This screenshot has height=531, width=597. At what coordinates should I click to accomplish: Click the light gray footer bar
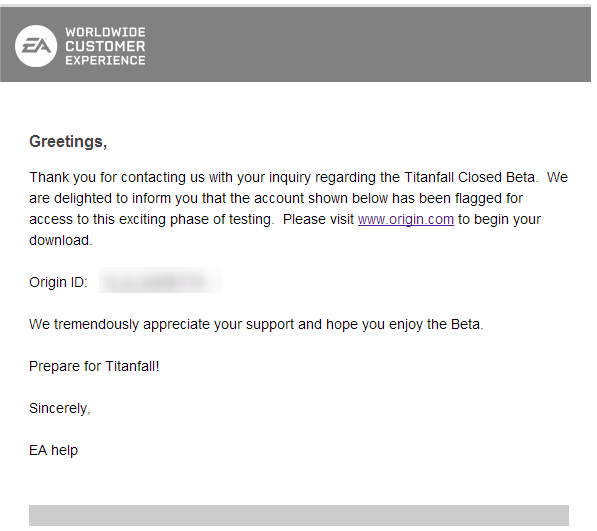pos(299,515)
